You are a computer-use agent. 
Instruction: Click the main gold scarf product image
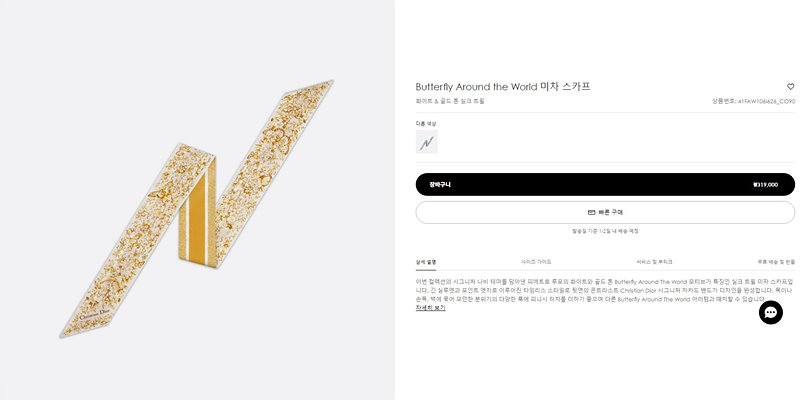[197, 209]
